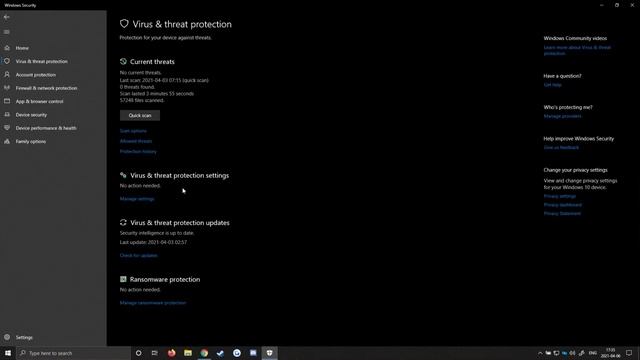The height and width of the screenshot is (360, 640).
Task: Click the volume icon in system tray
Action: (x=572, y=353)
